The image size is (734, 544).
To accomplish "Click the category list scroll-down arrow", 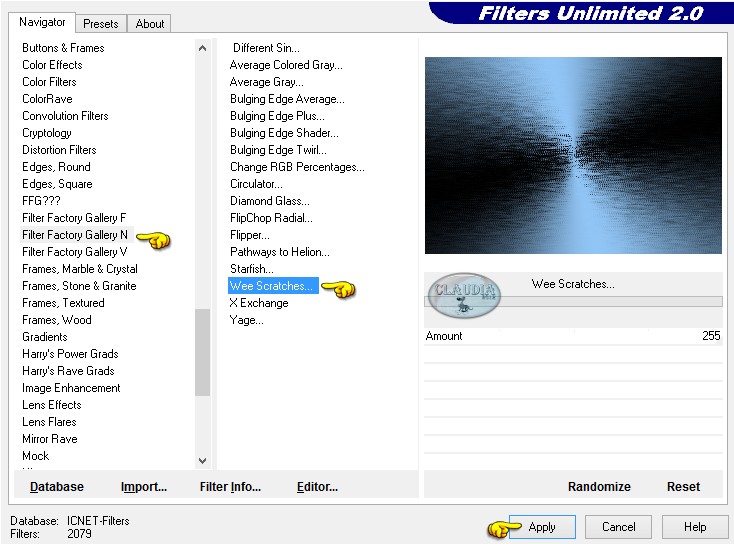I will click(202, 461).
